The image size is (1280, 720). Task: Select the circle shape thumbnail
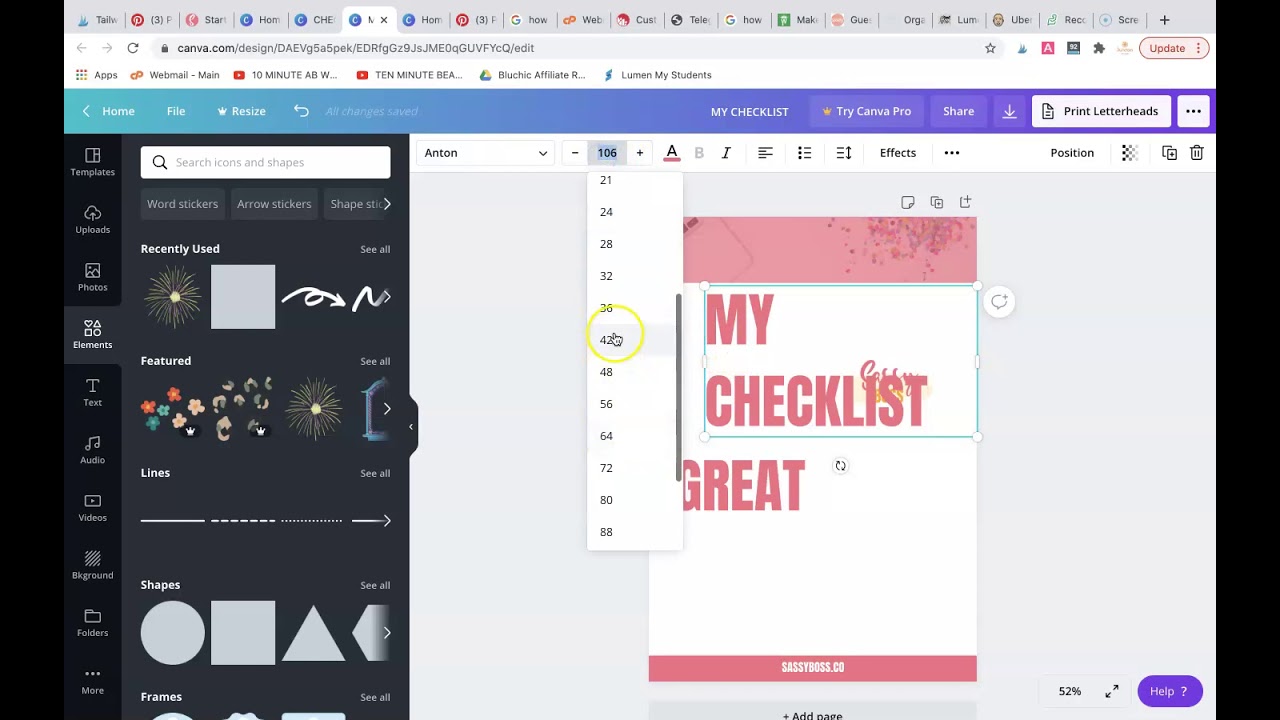tap(173, 632)
